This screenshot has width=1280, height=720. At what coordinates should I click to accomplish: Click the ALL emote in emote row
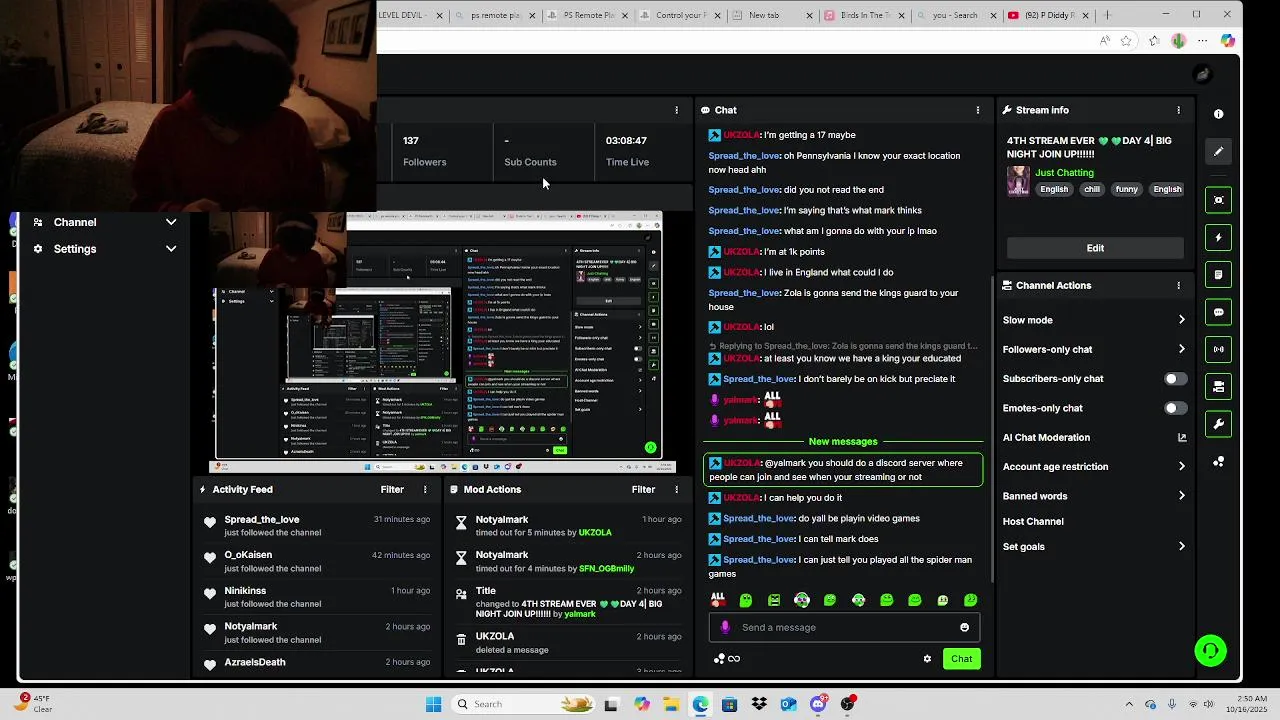pos(717,600)
